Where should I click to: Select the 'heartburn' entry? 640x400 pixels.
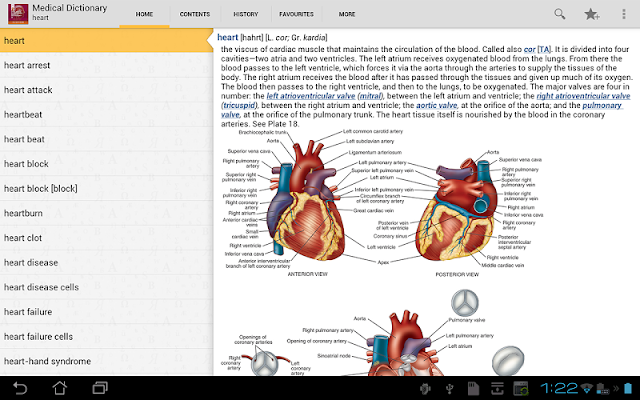[x=107, y=213]
